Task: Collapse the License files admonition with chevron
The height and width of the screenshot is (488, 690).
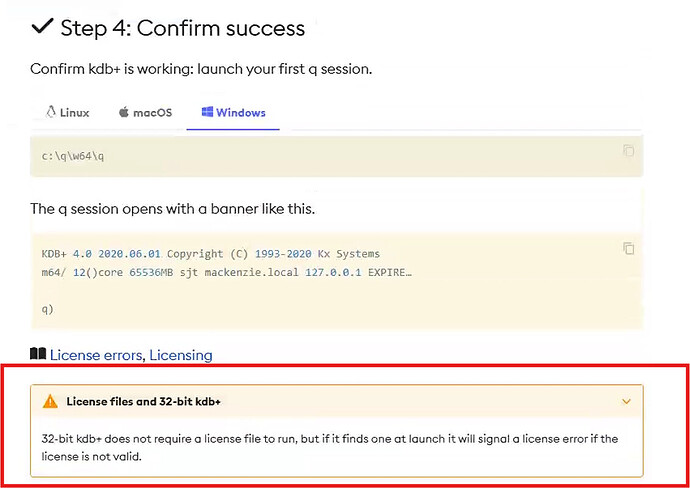Action: tap(626, 401)
